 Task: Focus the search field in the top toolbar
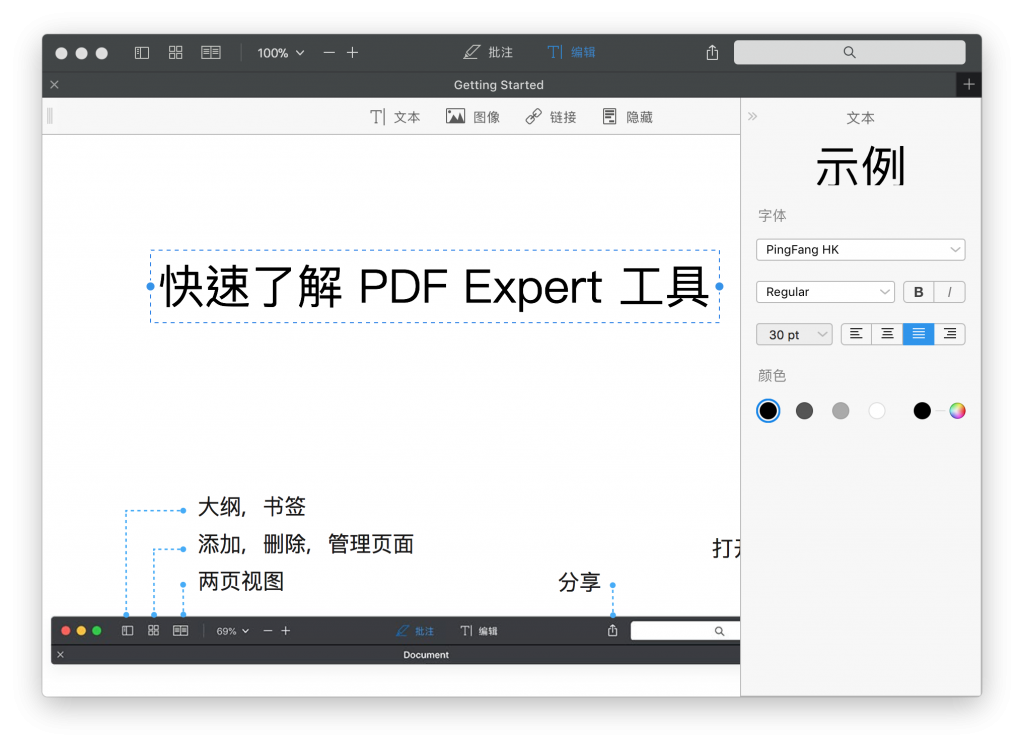click(x=850, y=52)
